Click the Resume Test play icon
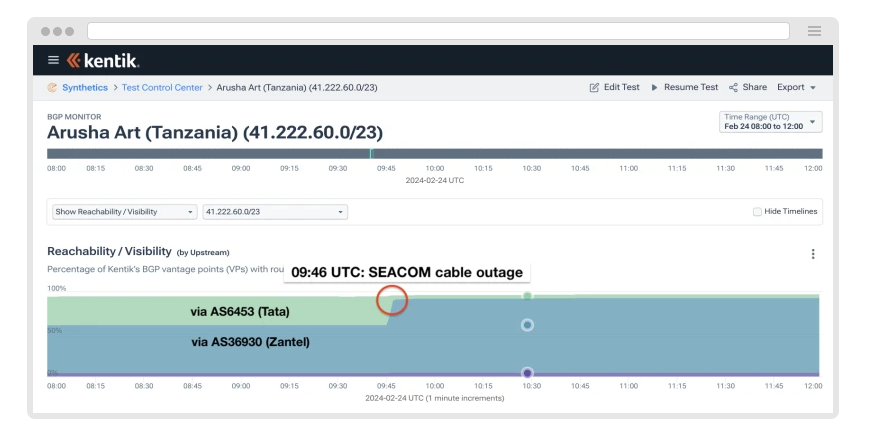The width and height of the screenshot is (876, 432). point(654,88)
